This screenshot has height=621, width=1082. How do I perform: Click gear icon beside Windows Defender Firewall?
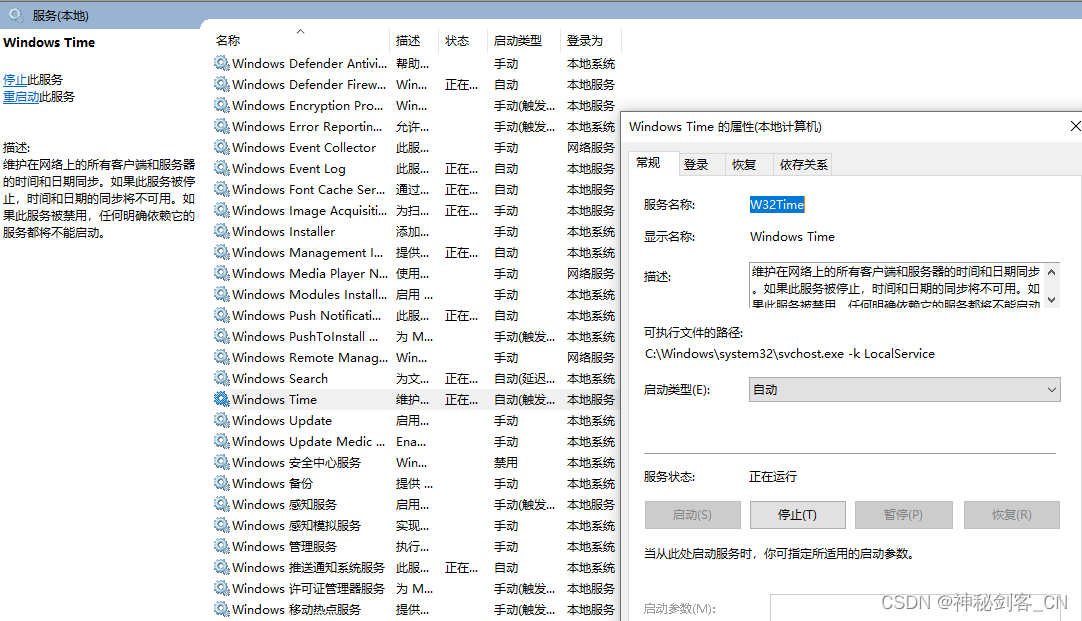[x=222, y=84]
